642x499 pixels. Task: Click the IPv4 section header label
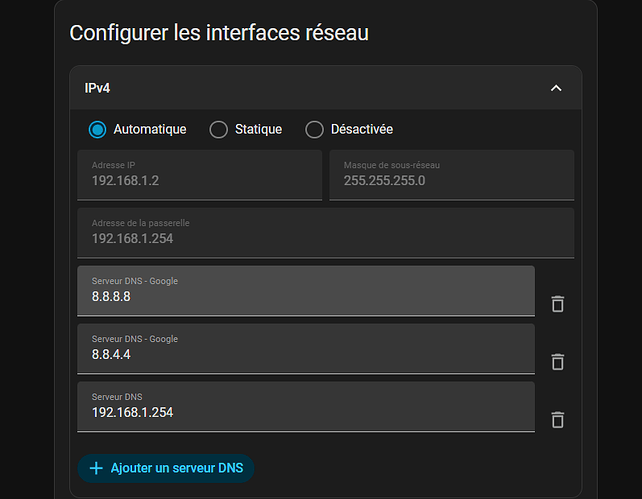(97, 88)
